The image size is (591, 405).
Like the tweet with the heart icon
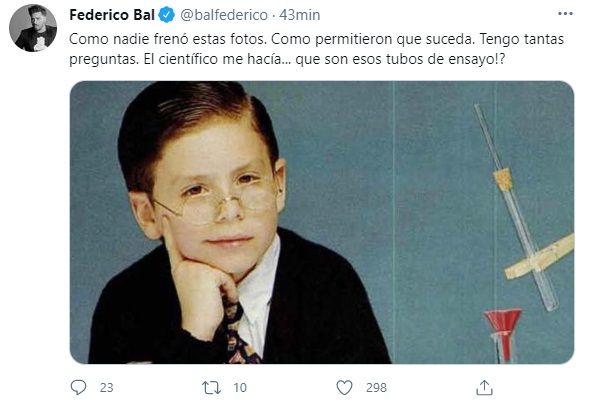pyautogui.click(x=344, y=387)
